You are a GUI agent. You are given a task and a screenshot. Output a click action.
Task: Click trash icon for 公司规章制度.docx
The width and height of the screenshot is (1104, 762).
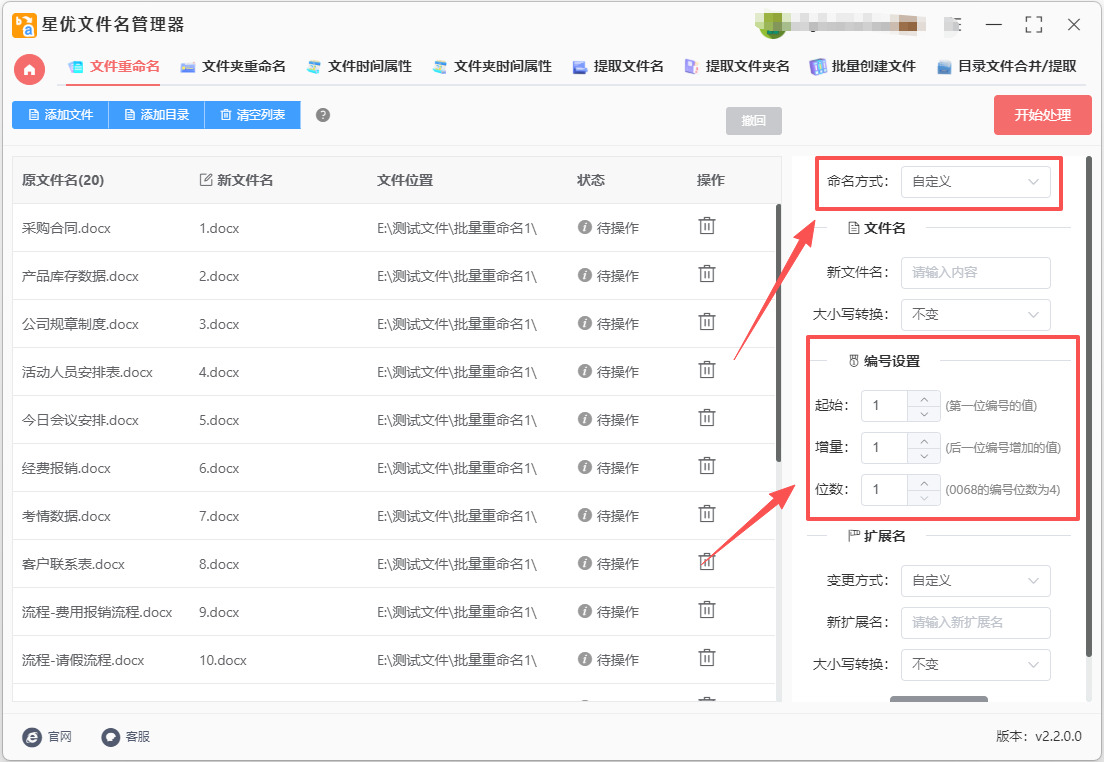coord(706,322)
